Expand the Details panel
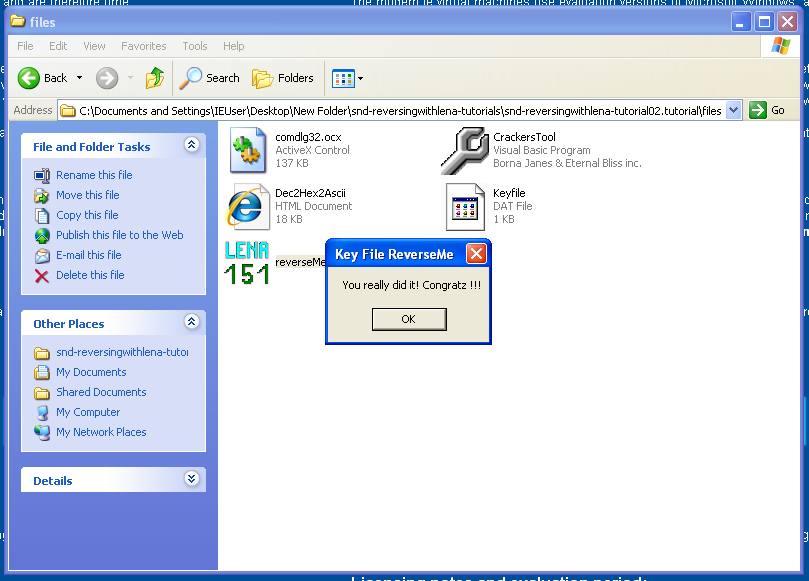 click(x=191, y=479)
